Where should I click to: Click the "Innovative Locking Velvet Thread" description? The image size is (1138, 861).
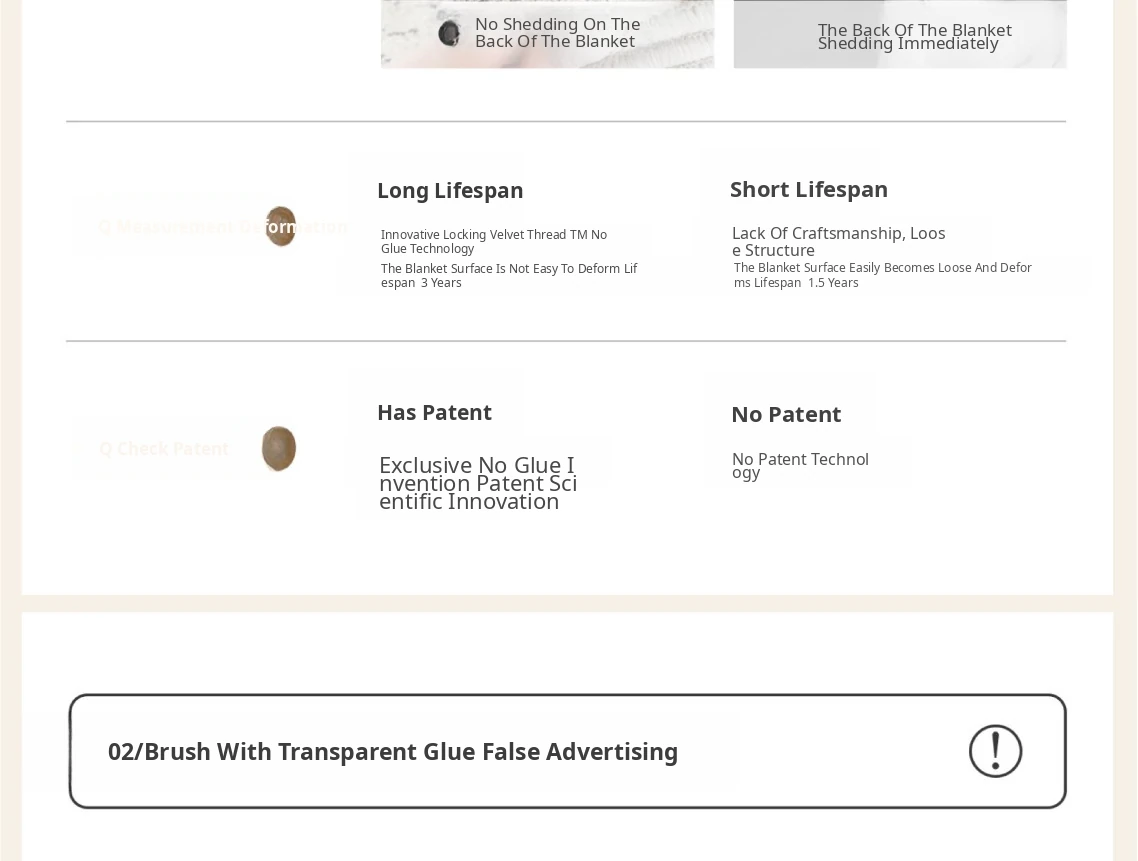point(494,241)
